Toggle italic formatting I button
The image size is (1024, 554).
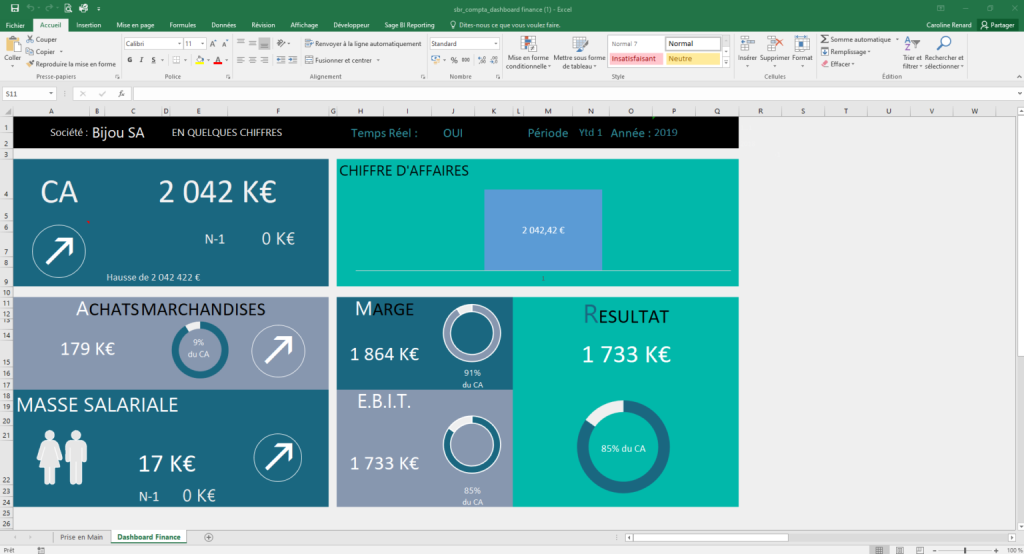tap(140, 60)
